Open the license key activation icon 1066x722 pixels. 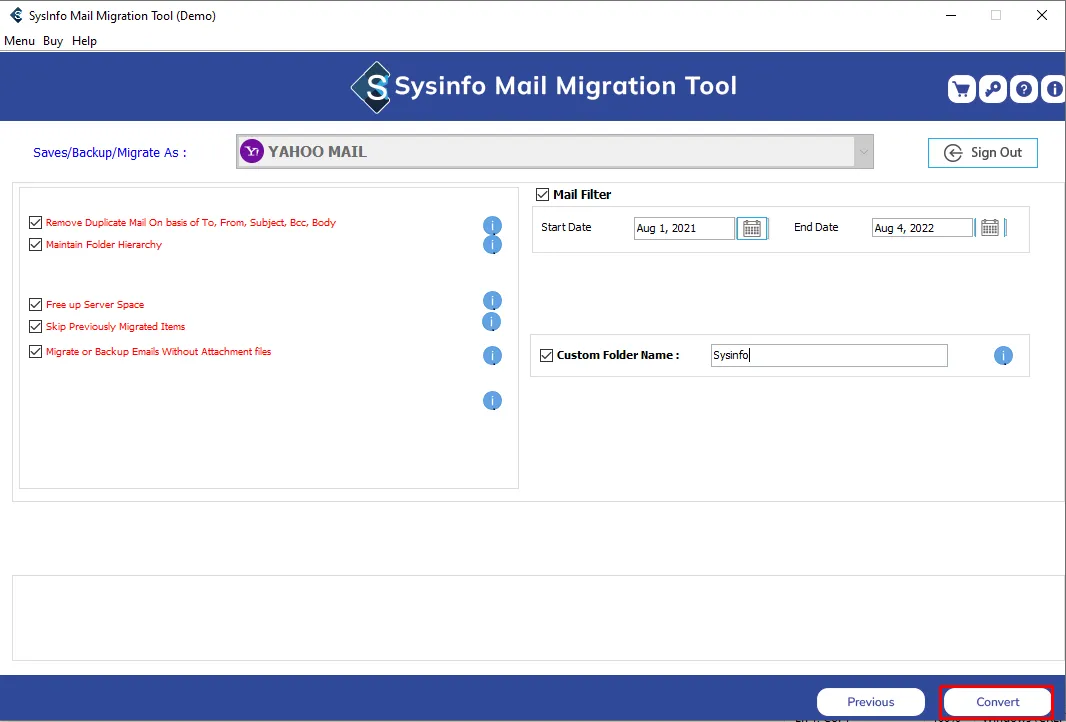pos(992,90)
